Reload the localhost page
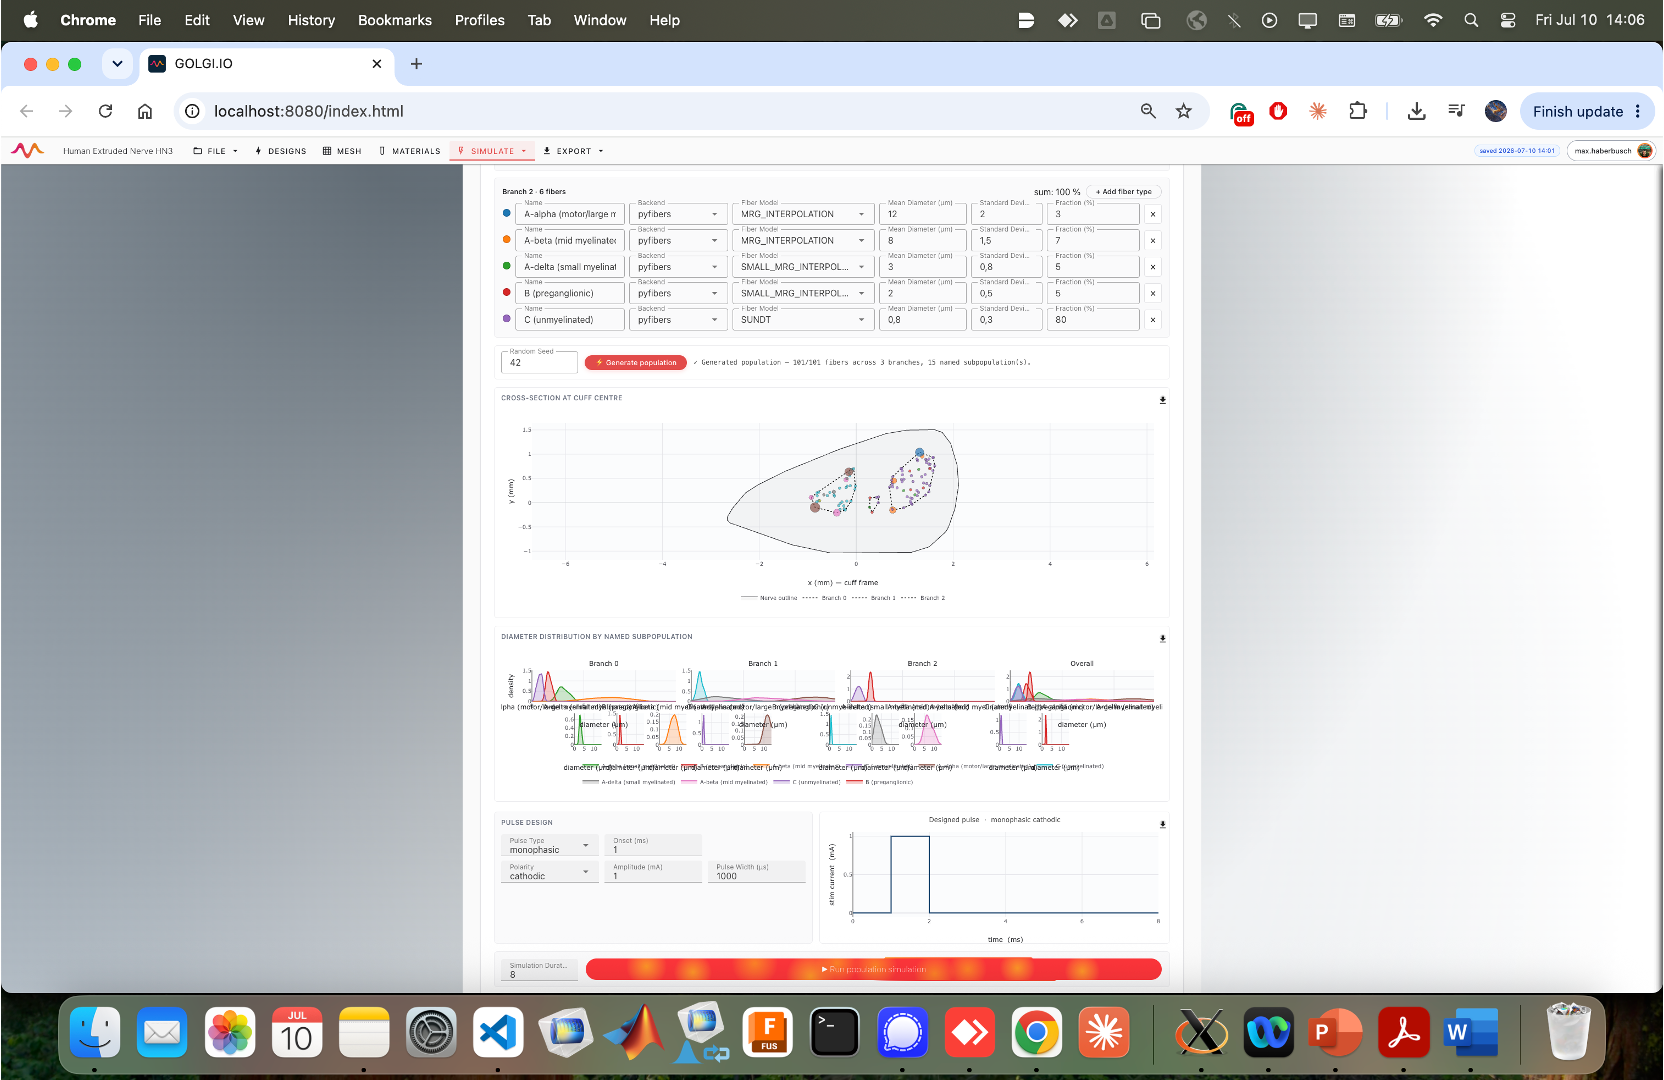Image resolution: width=1664 pixels, height=1080 pixels. (105, 111)
